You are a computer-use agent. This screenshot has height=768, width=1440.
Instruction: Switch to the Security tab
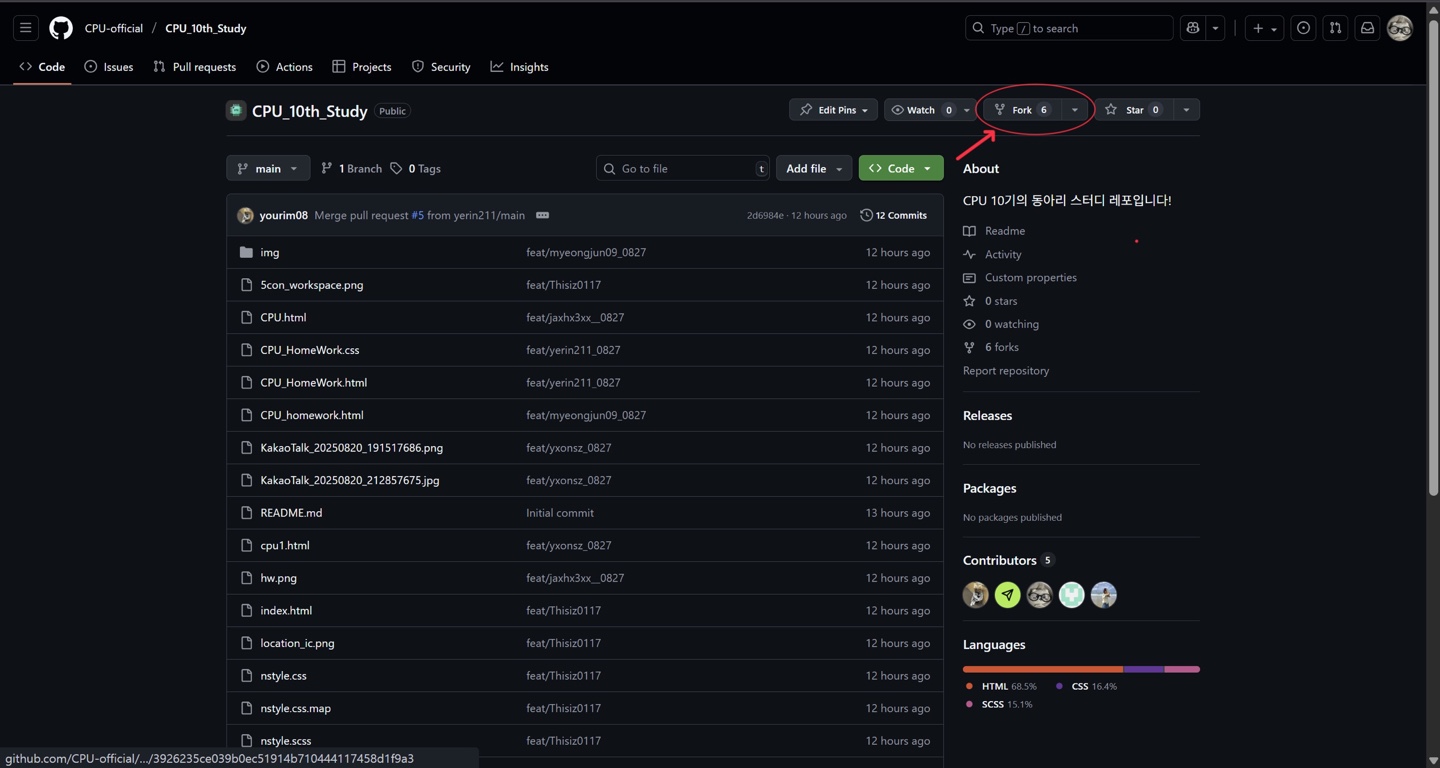click(441, 67)
